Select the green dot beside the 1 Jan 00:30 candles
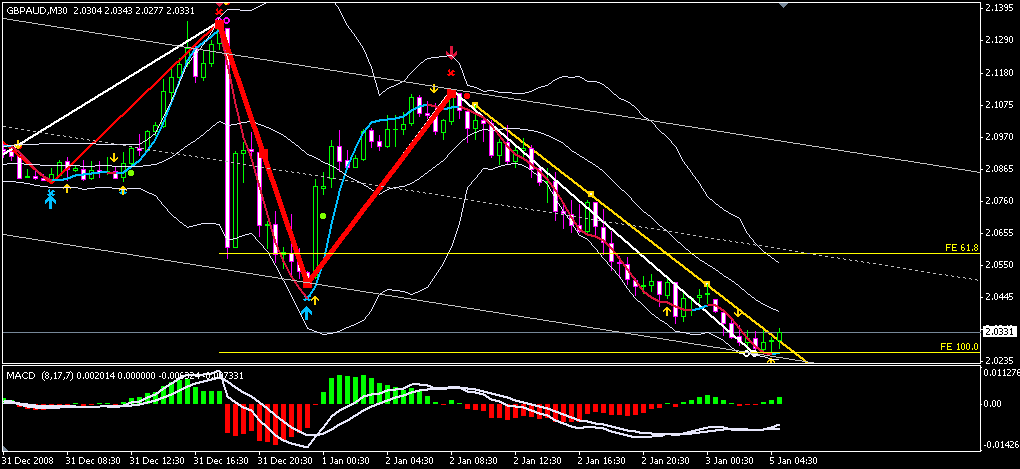 coord(322,215)
